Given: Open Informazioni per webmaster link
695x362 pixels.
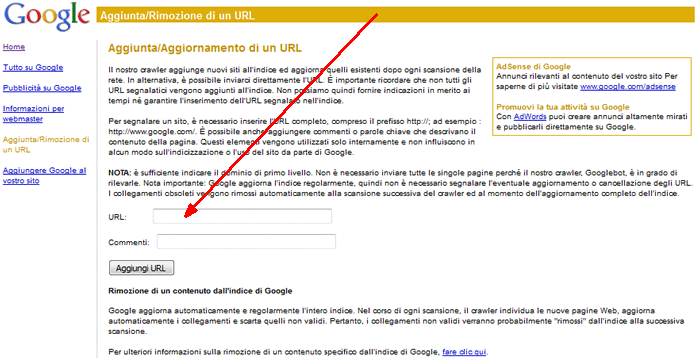Looking at the screenshot, I should 33,113.
